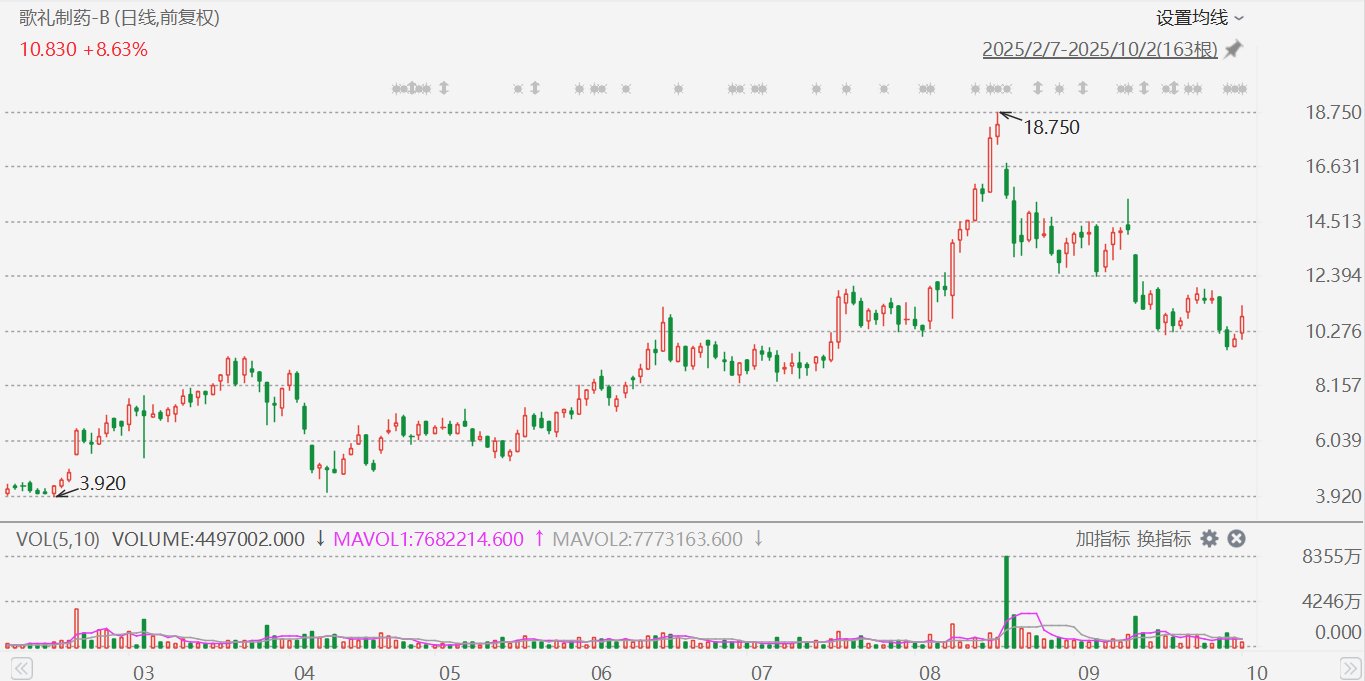
Task: Select the MAVOL1 moving average label
Action: [x=428, y=539]
